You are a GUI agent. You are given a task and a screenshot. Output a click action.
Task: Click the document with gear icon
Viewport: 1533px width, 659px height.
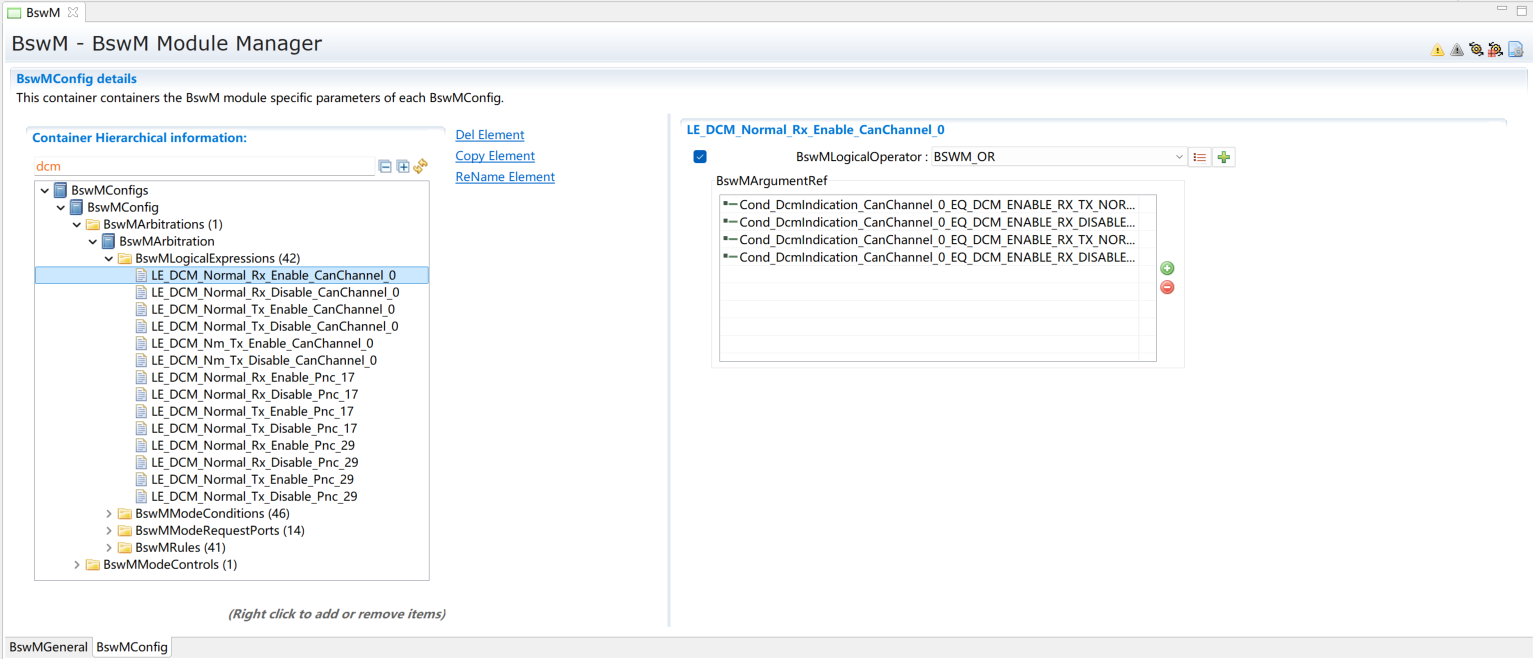point(1515,49)
